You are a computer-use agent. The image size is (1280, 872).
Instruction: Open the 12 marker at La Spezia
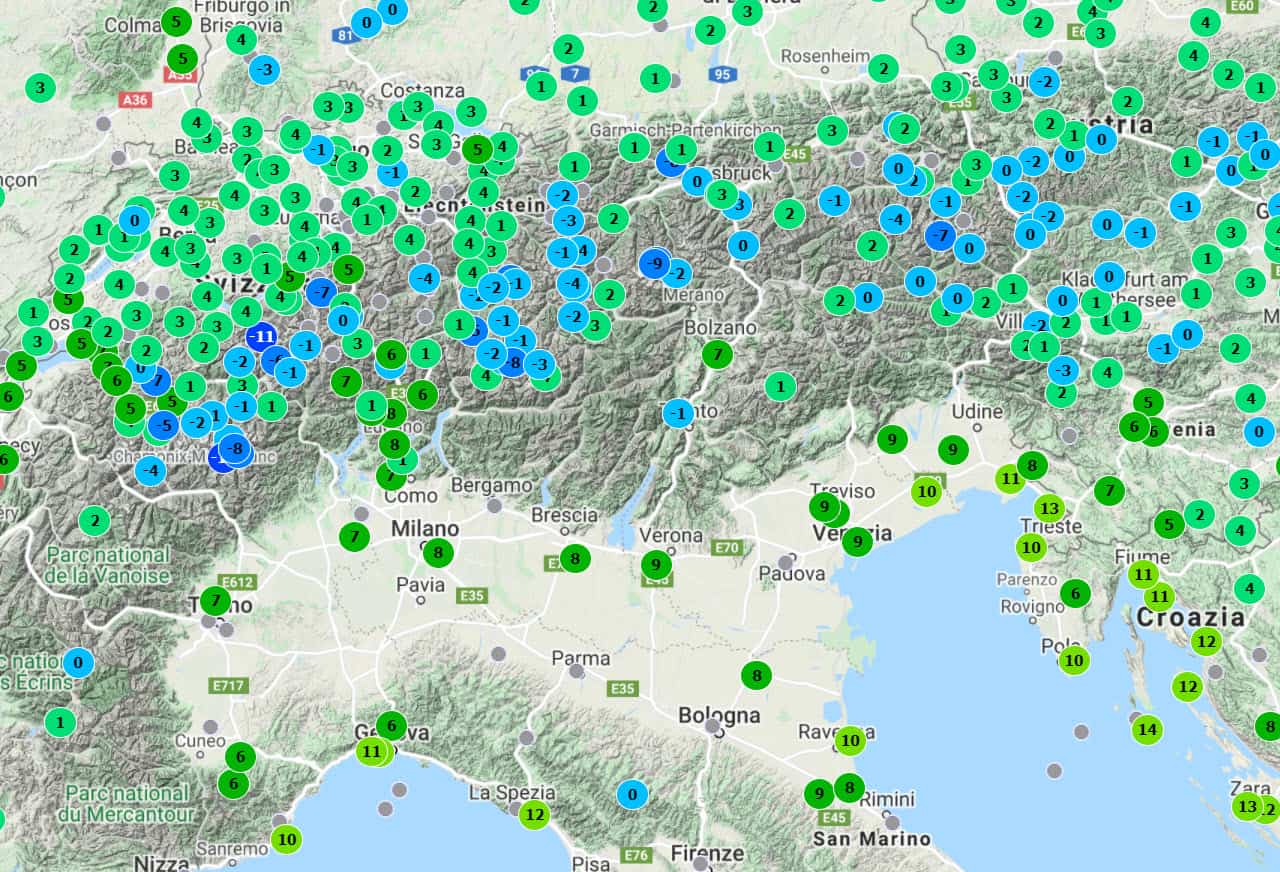(535, 814)
